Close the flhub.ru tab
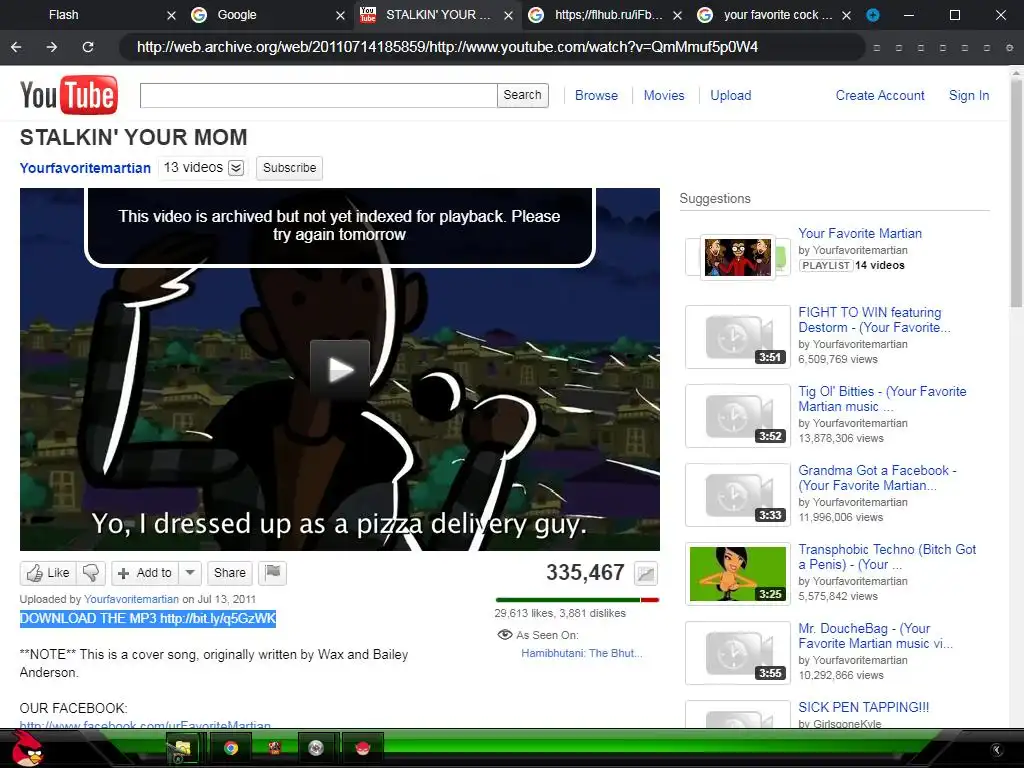The width and height of the screenshot is (1024, 768). point(678,15)
